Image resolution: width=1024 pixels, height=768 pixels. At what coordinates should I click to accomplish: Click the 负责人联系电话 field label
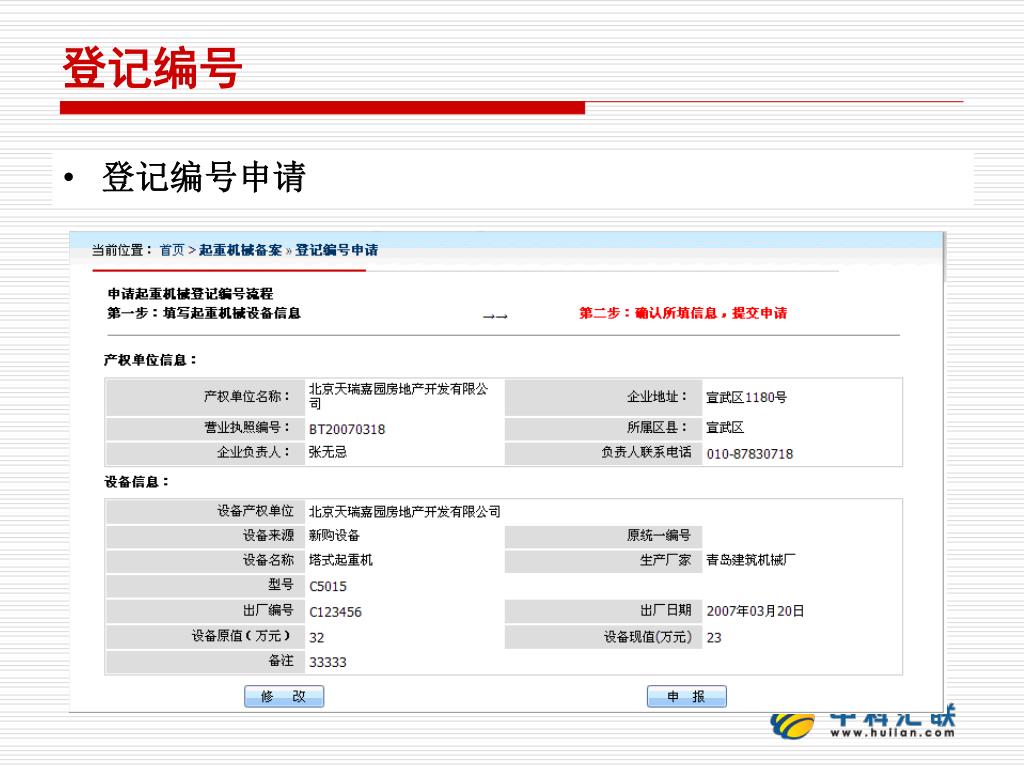point(646,452)
